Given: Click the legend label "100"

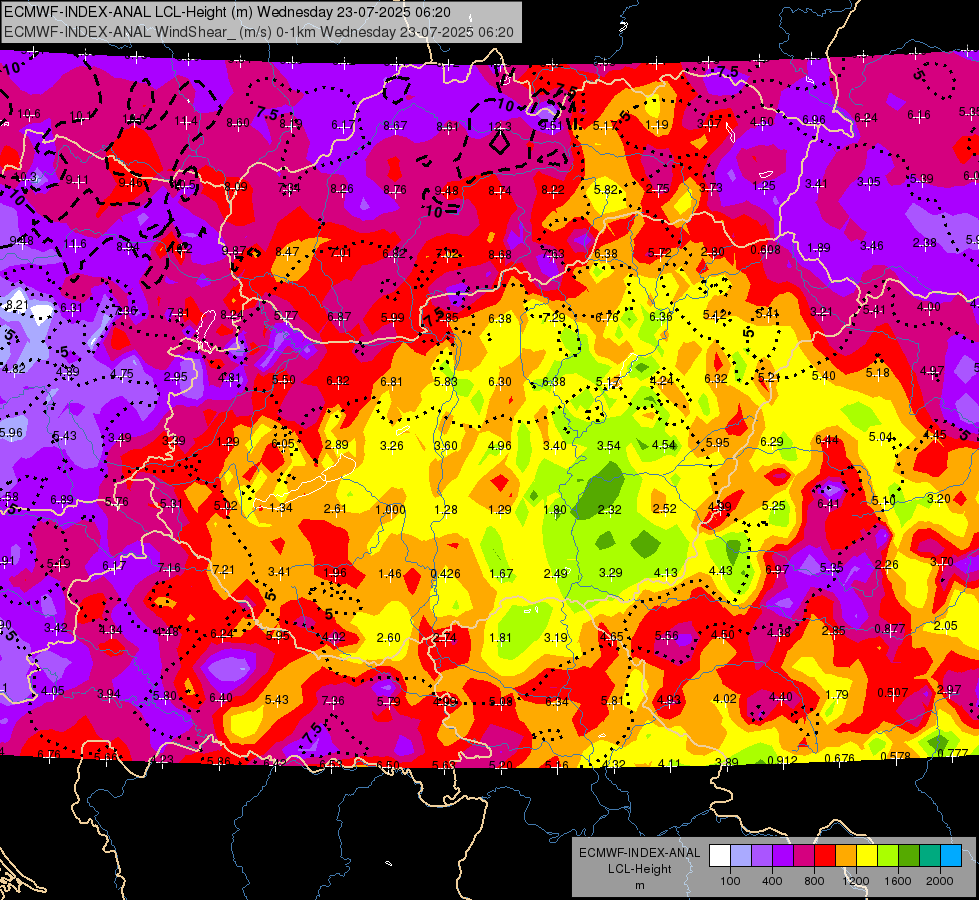Looking at the screenshot, I should pos(730,881).
